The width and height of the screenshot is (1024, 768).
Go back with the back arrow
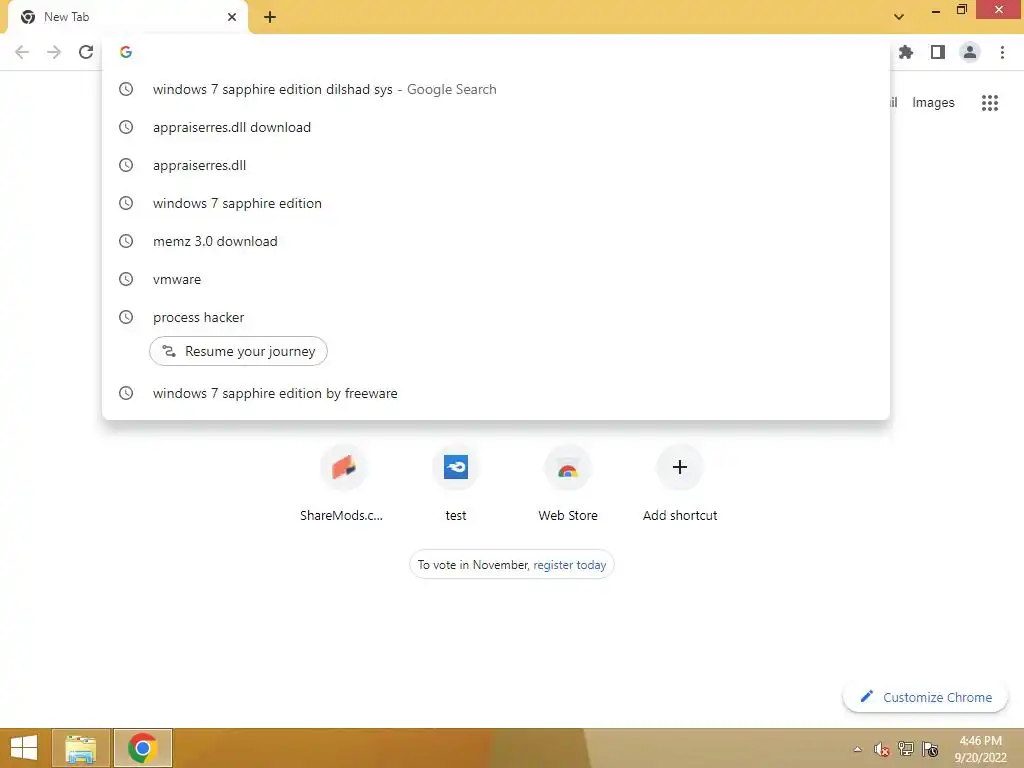pos(22,52)
